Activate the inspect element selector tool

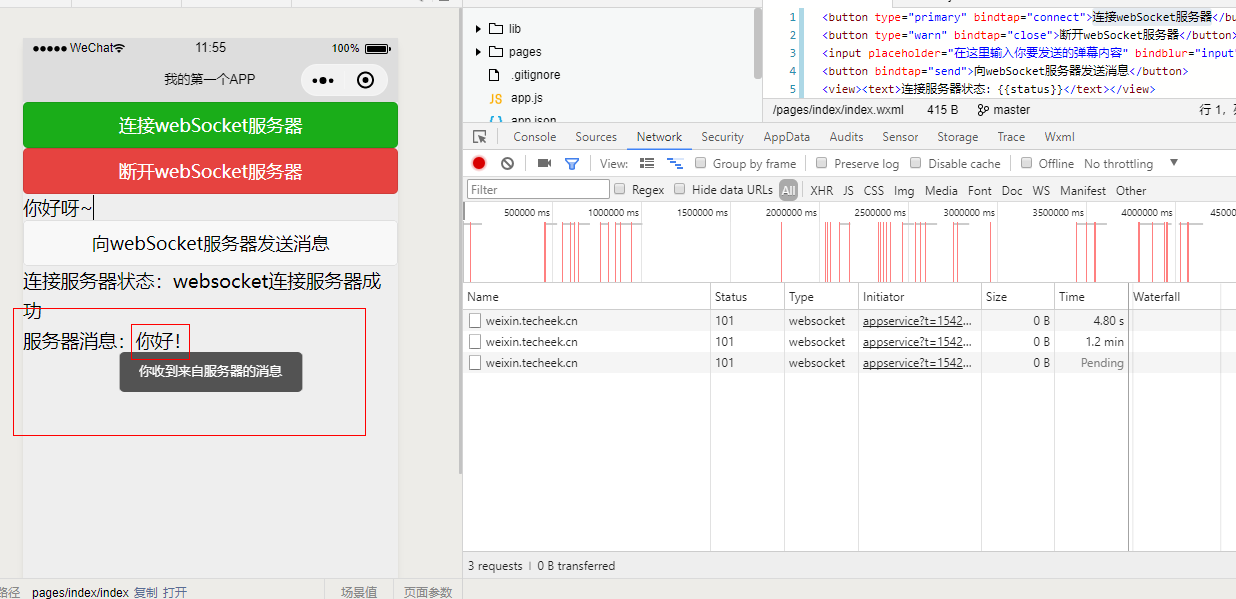[480, 137]
